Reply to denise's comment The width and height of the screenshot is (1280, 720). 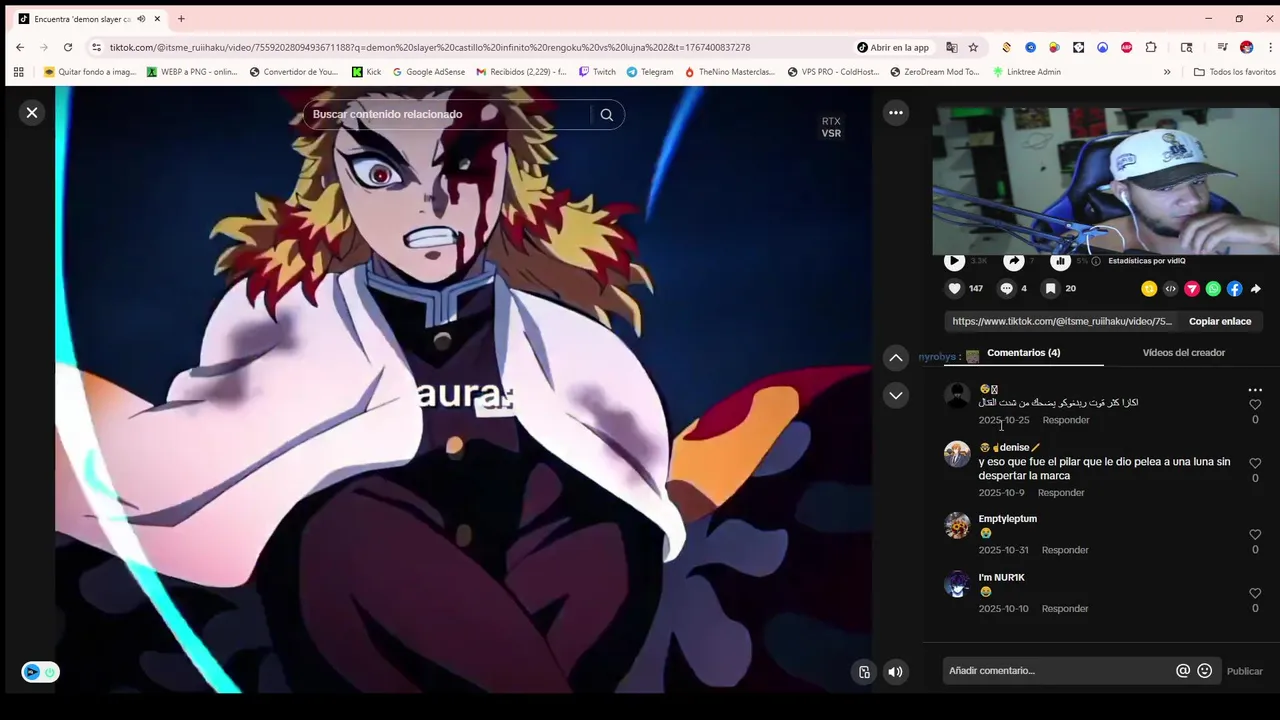(1061, 493)
